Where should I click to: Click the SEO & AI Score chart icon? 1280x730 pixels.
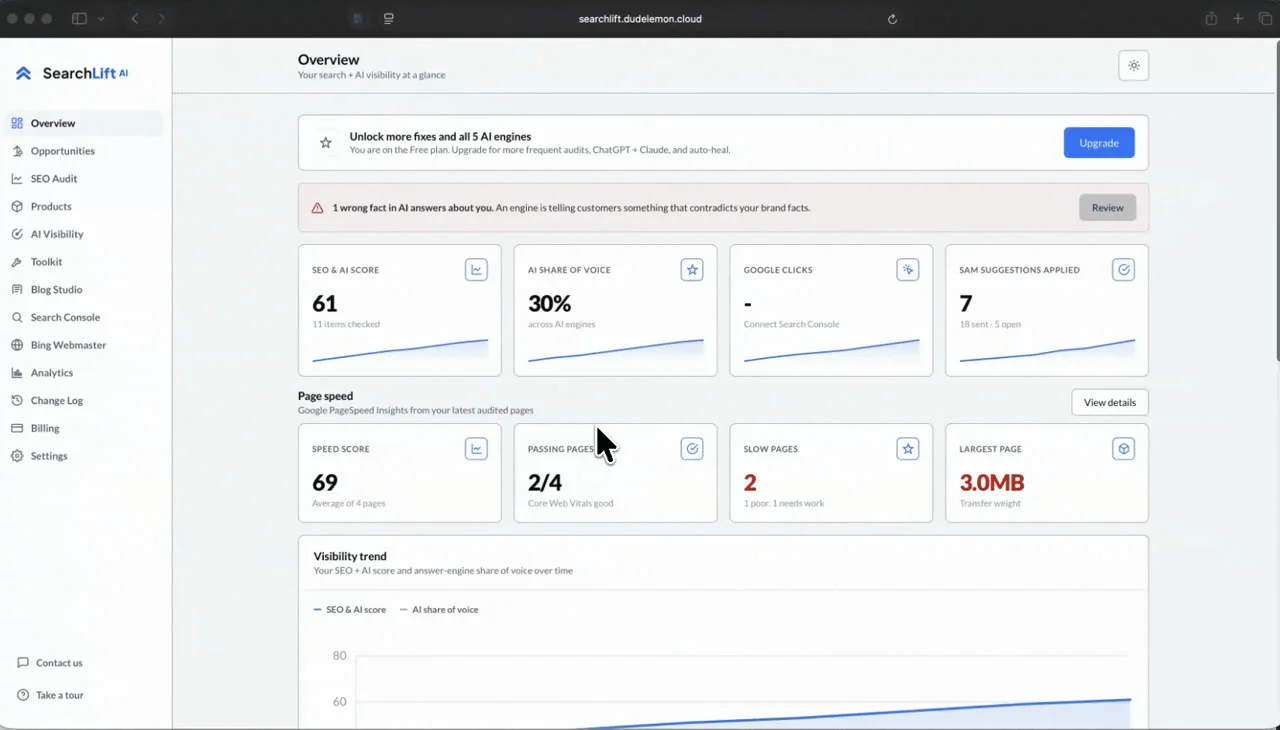click(476, 270)
